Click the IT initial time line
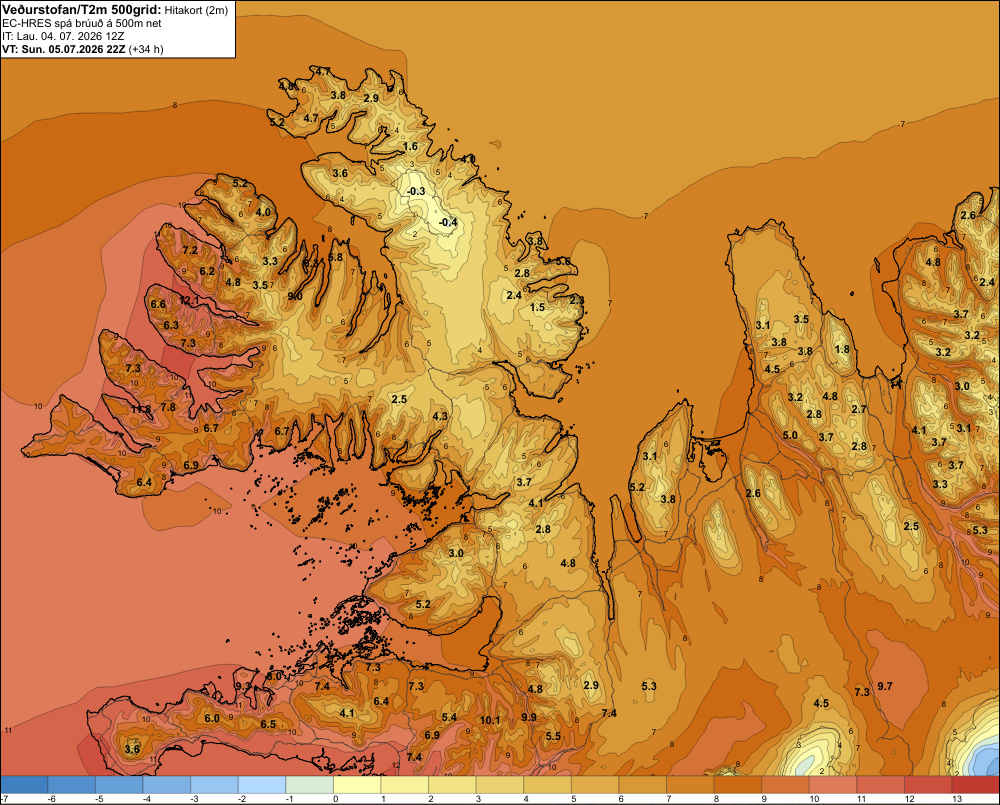 point(64,36)
